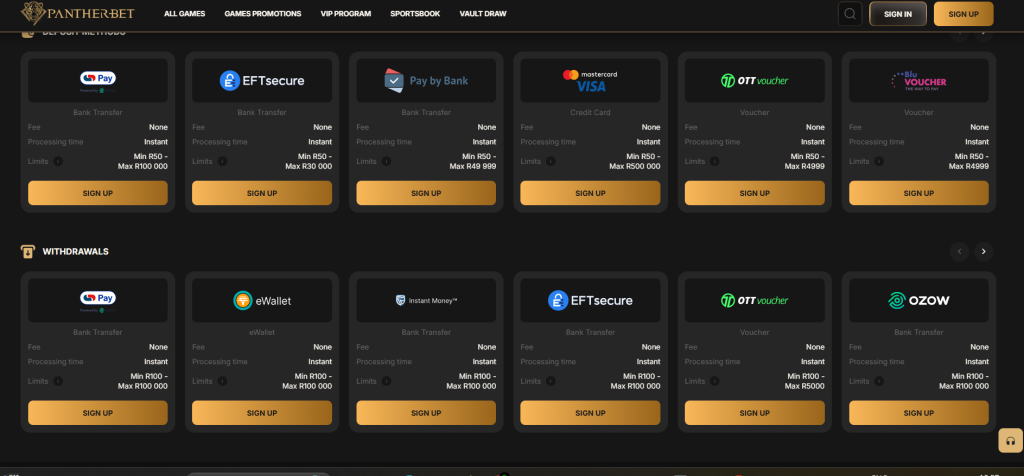This screenshot has height=476, width=1024.
Task: Sign up via EFTsecure withdrawal card
Action: (590, 413)
